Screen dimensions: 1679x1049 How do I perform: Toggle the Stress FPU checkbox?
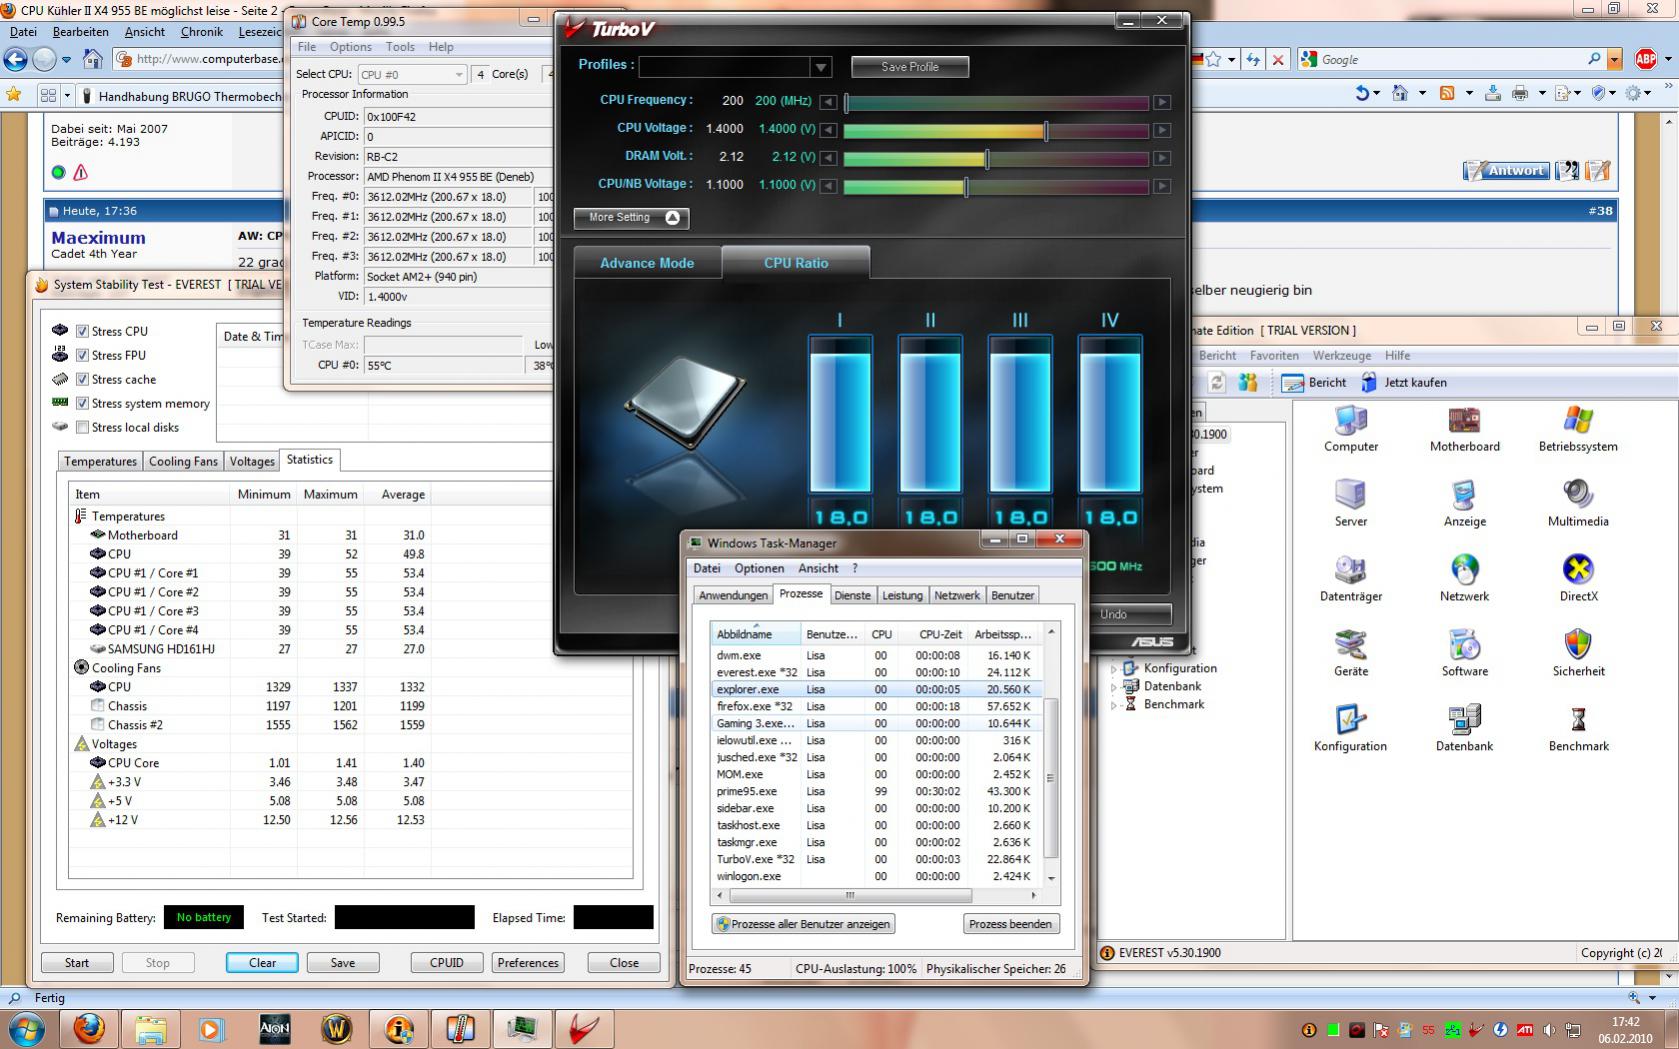tap(82, 355)
